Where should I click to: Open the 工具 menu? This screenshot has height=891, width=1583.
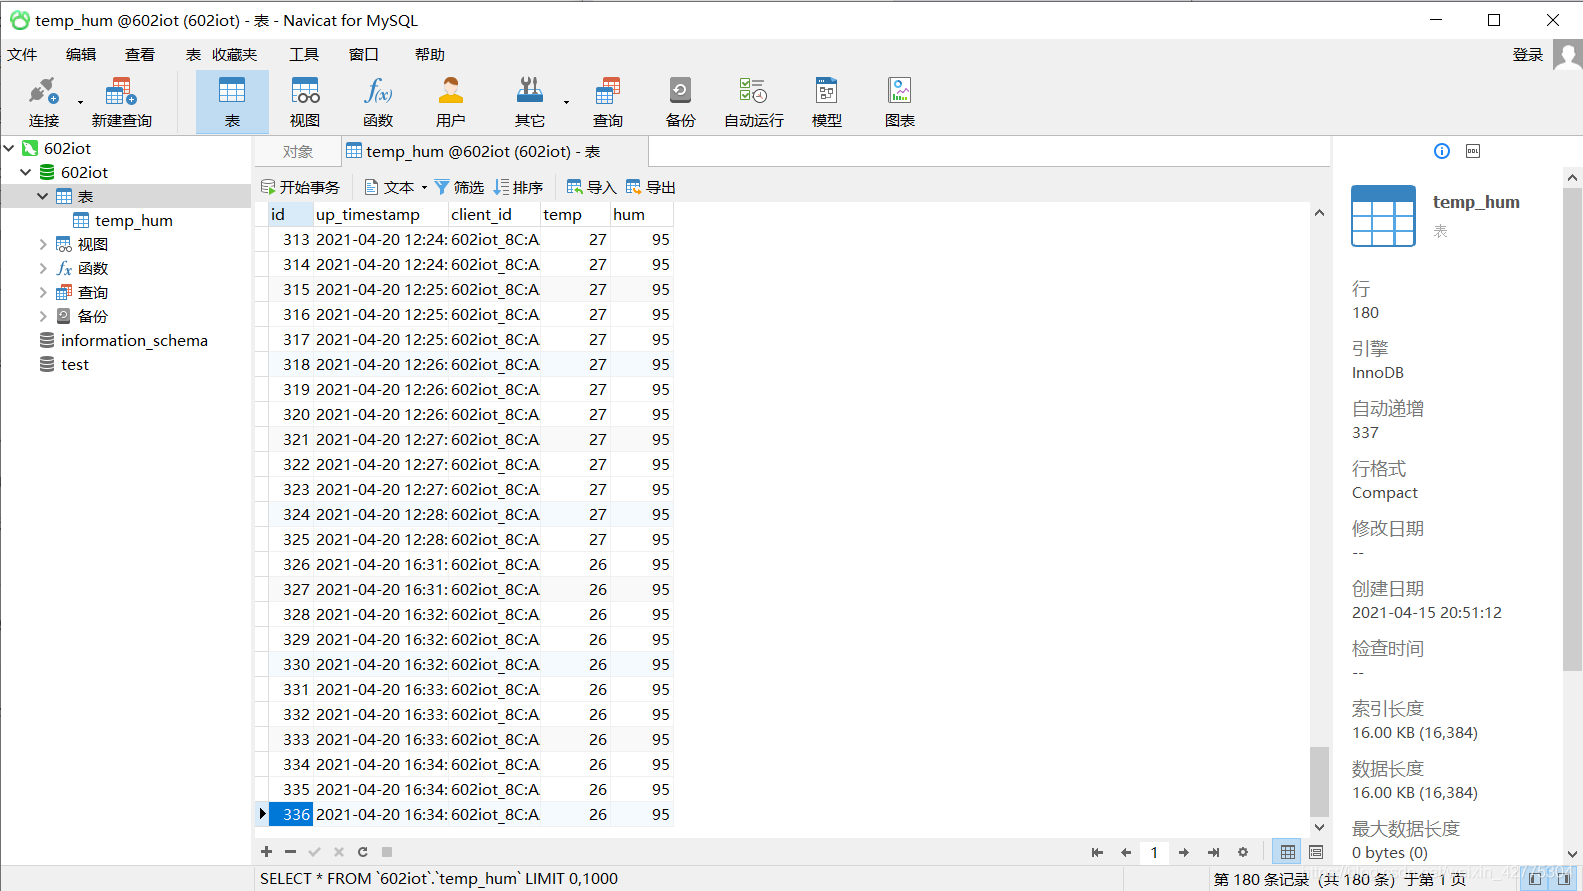tap(304, 54)
